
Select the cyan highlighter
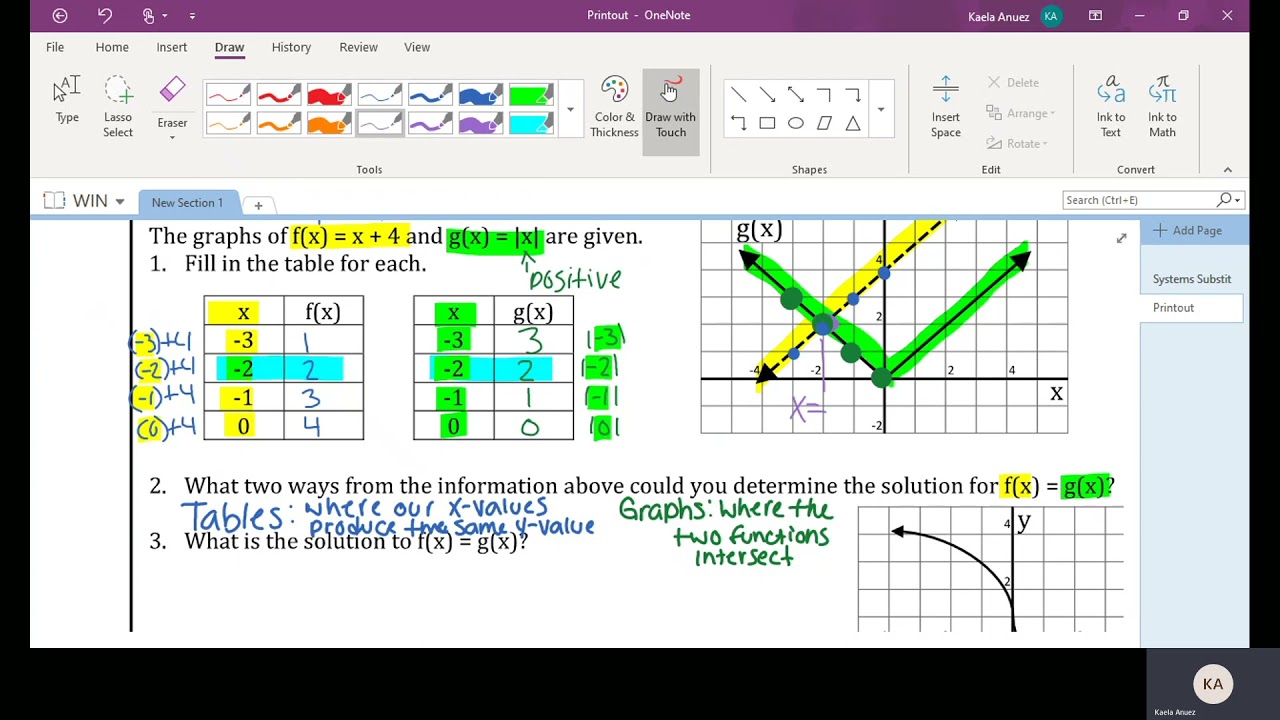[531, 123]
